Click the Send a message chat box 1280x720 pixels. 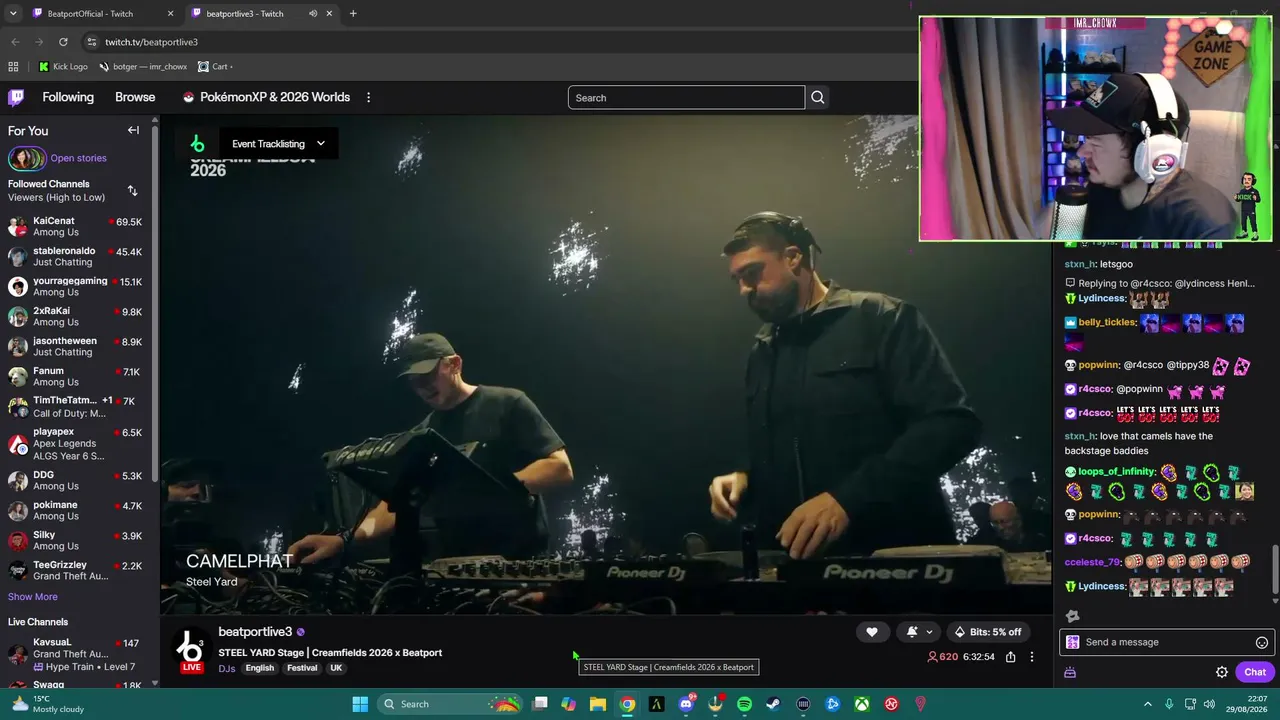tap(1166, 642)
